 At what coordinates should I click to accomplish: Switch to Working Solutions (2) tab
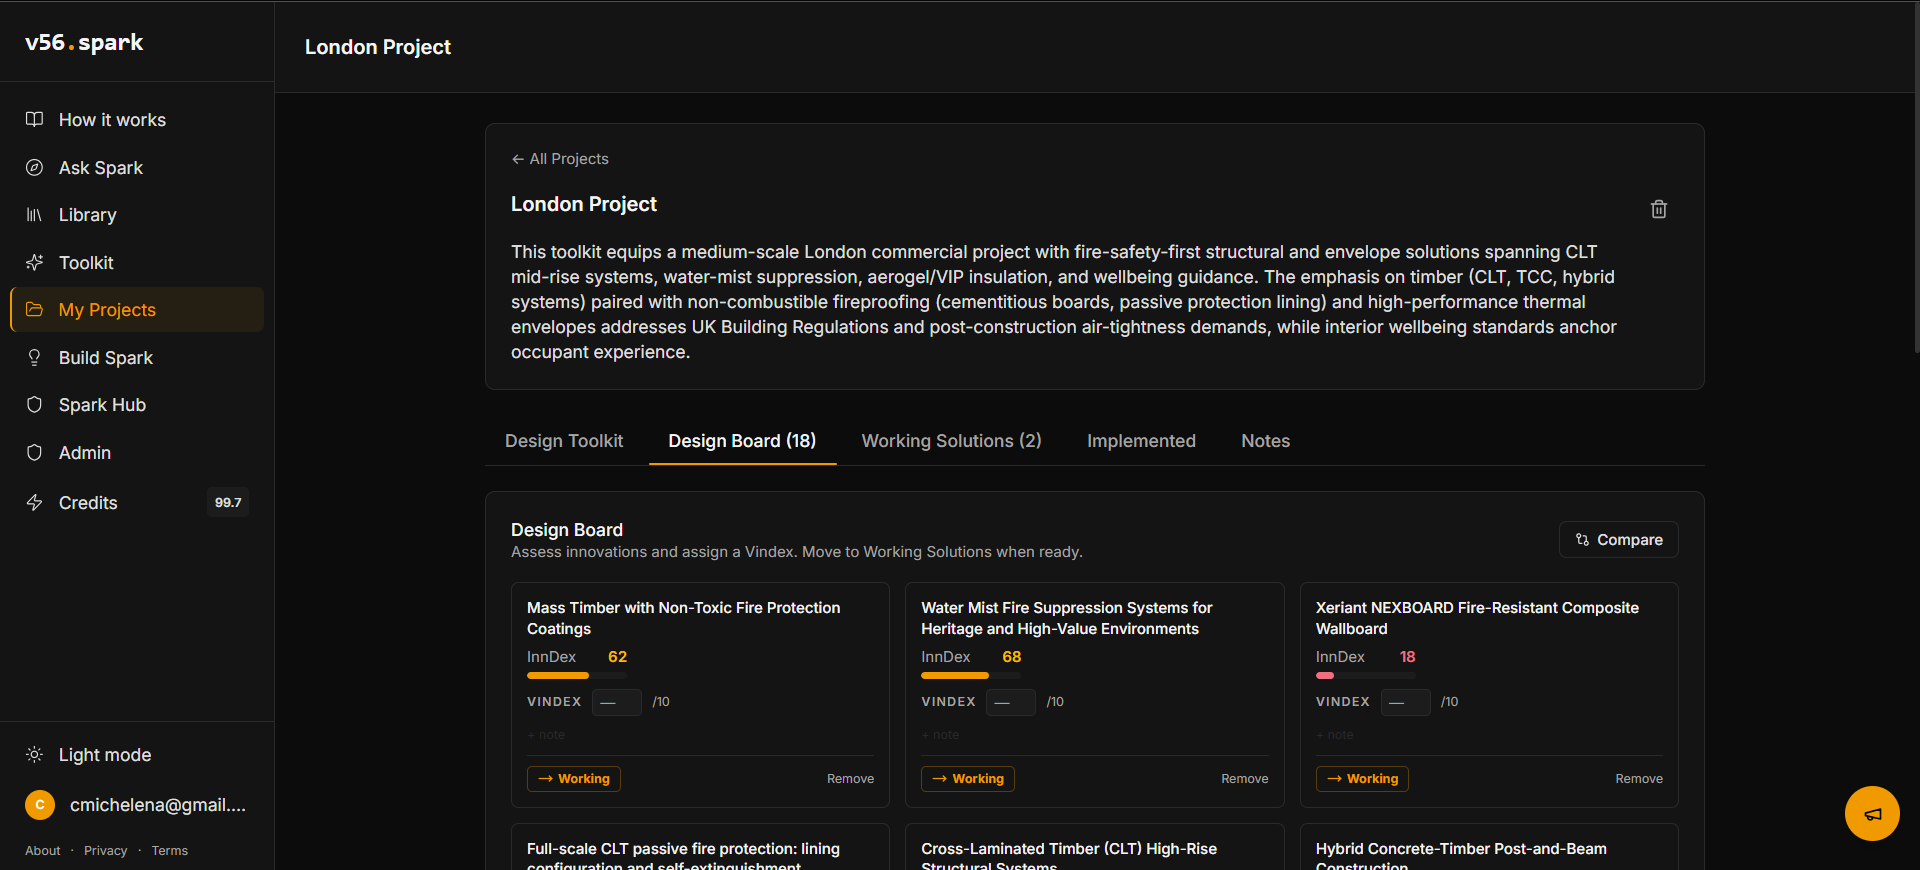click(x=952, y=441)
